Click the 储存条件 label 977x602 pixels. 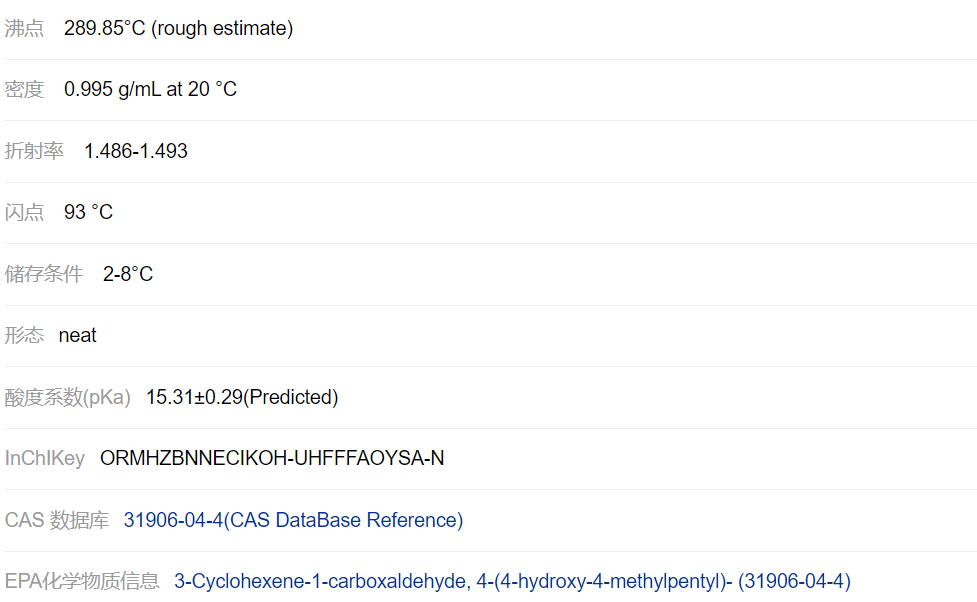(x=44, y=274)
